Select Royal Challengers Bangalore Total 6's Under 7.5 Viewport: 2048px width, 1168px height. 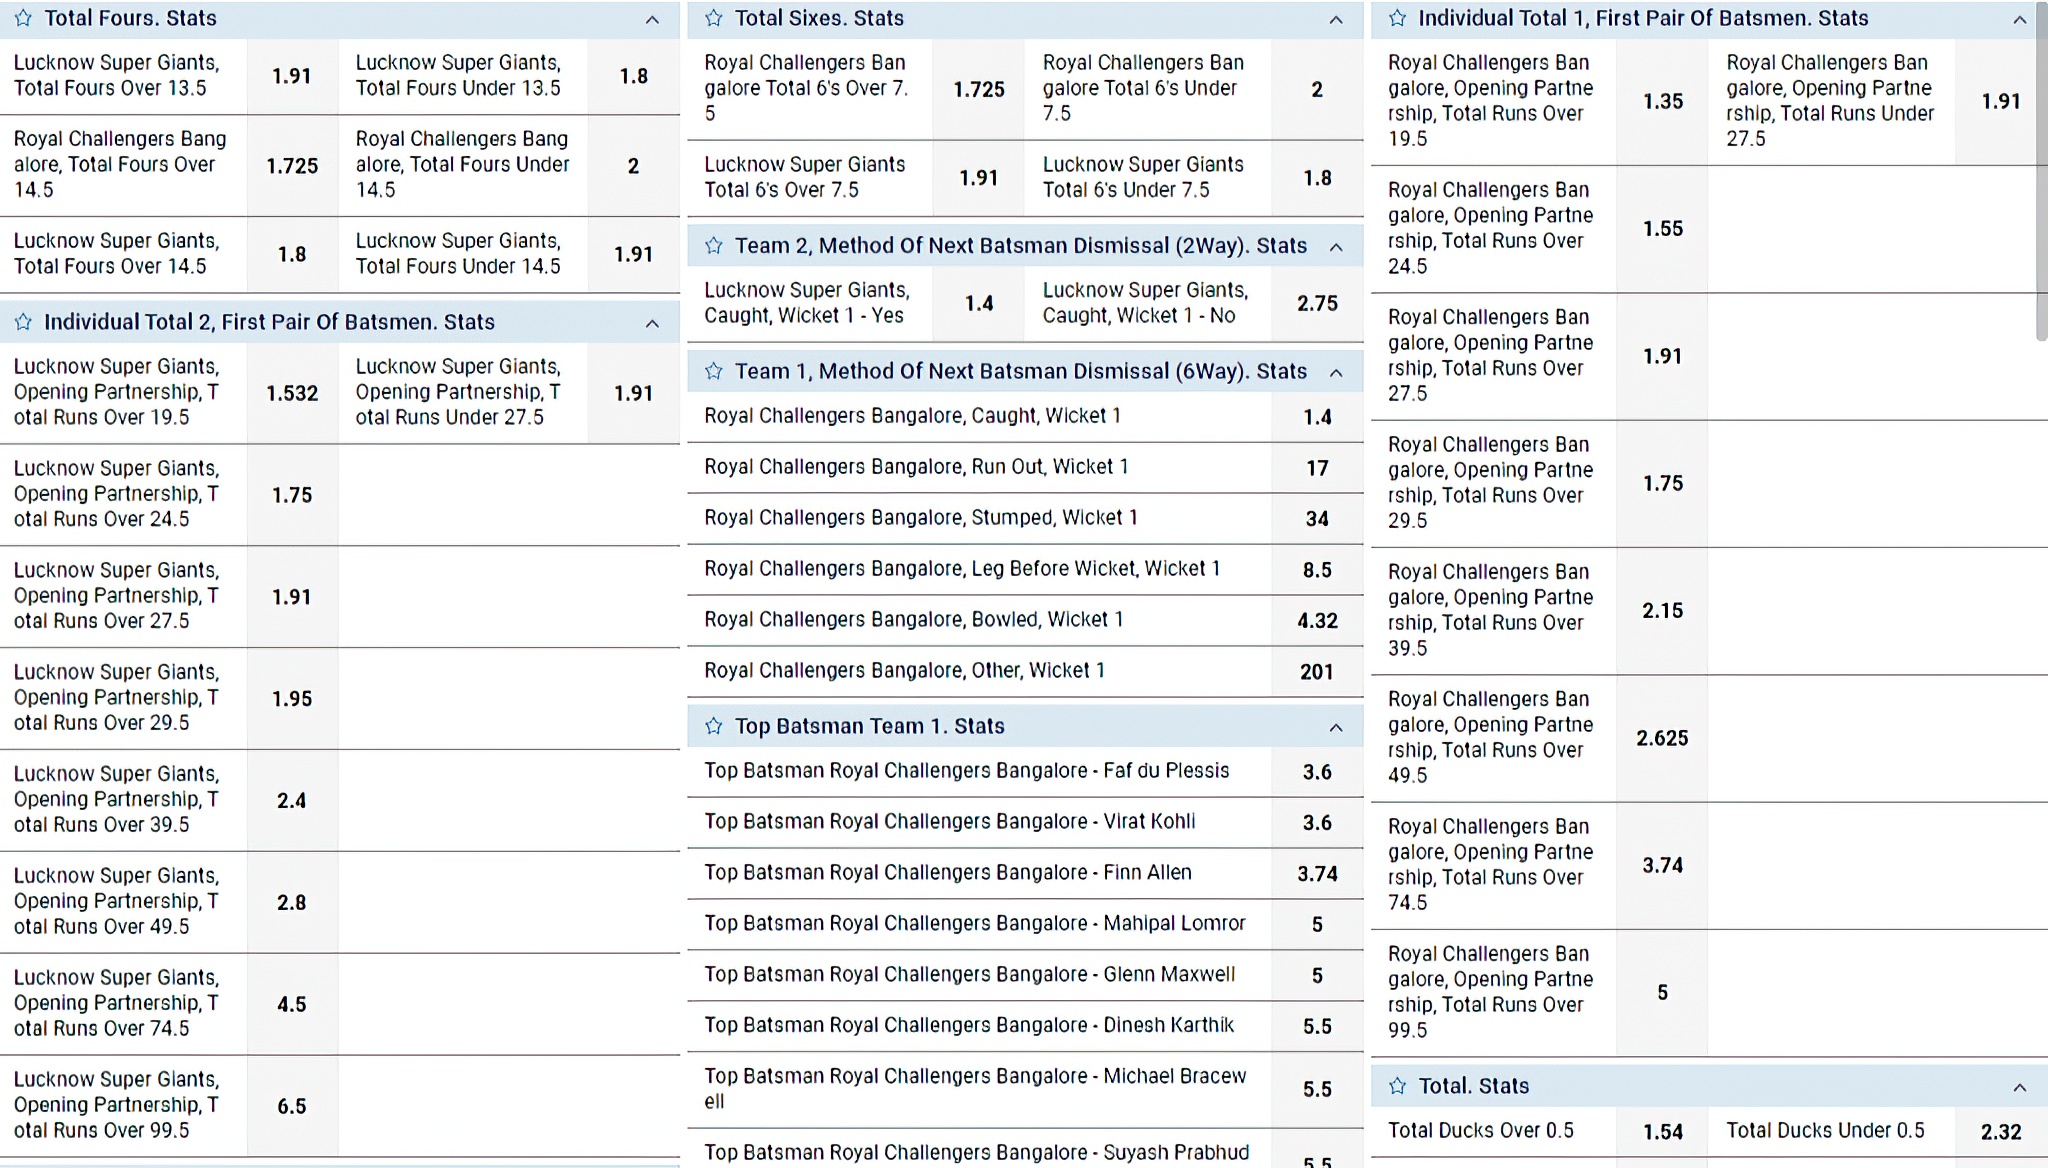pos(1317,89)
